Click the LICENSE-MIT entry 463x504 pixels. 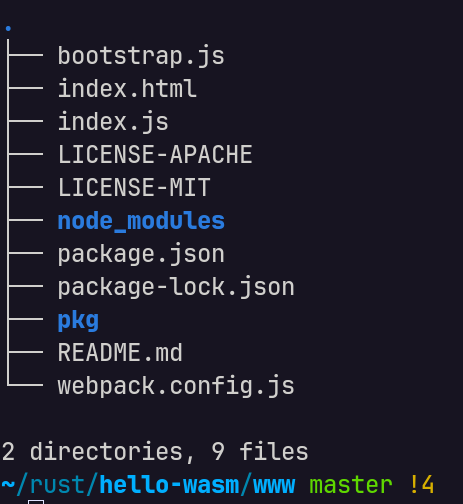(134, 187)
